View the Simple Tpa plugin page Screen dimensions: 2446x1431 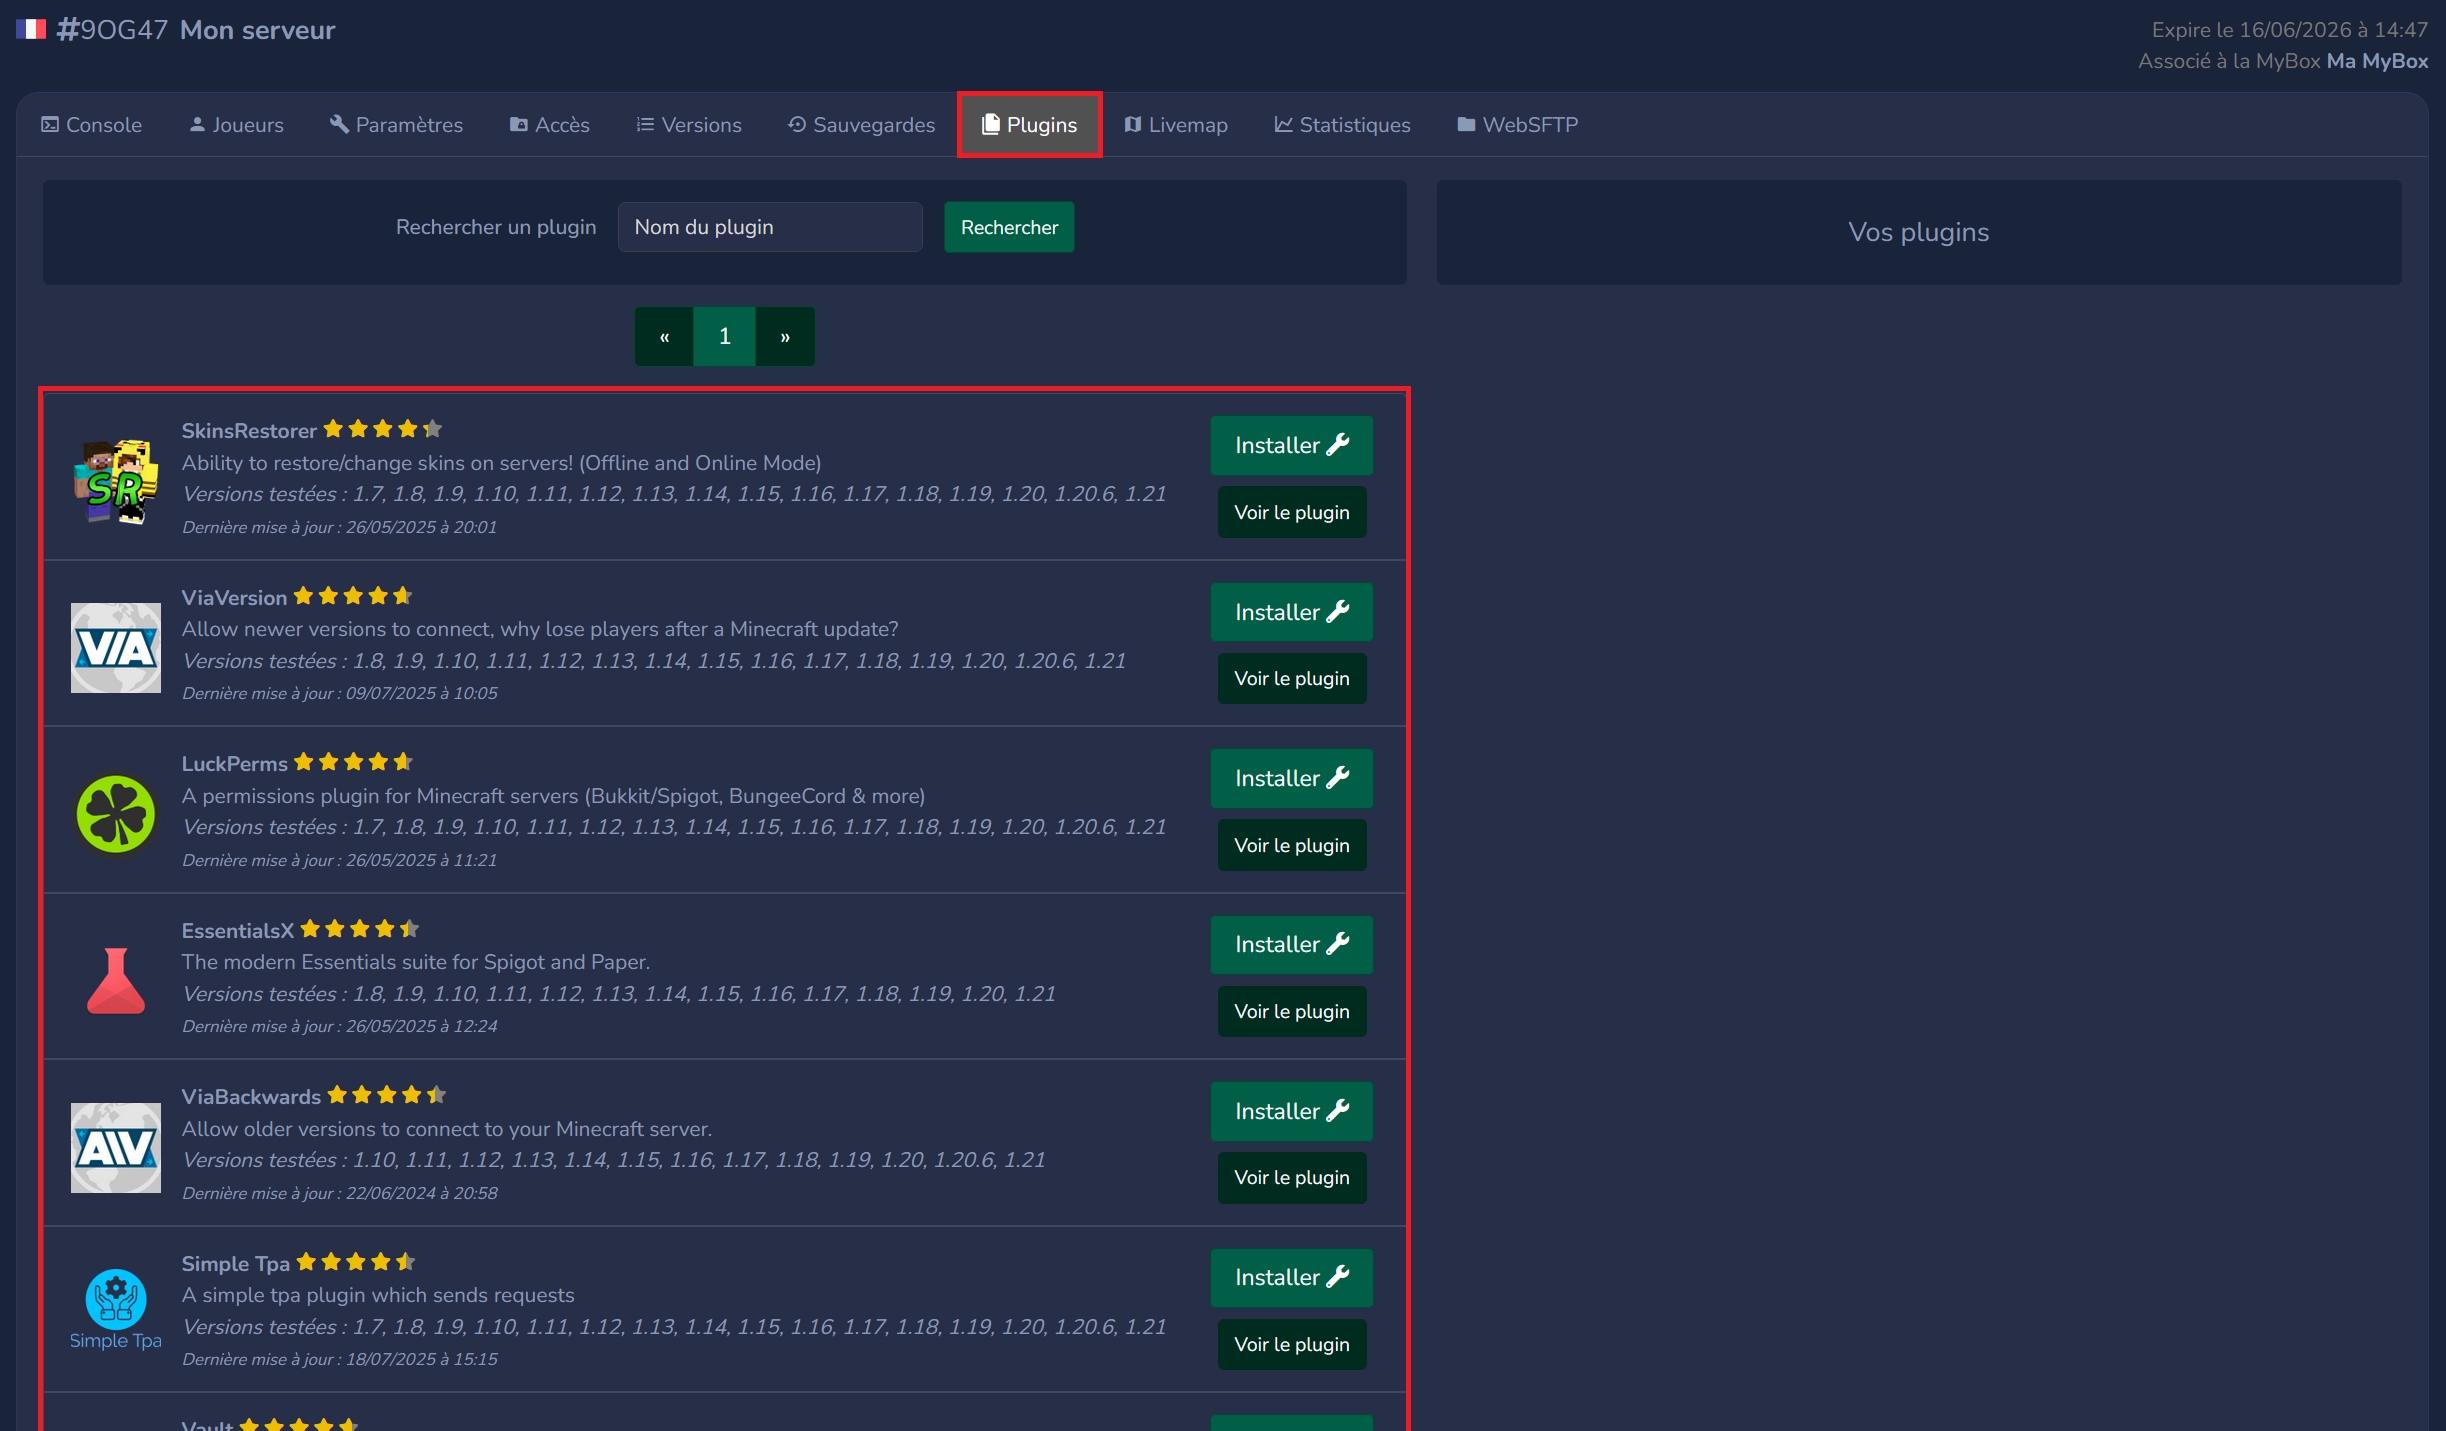[1291, 1344]
